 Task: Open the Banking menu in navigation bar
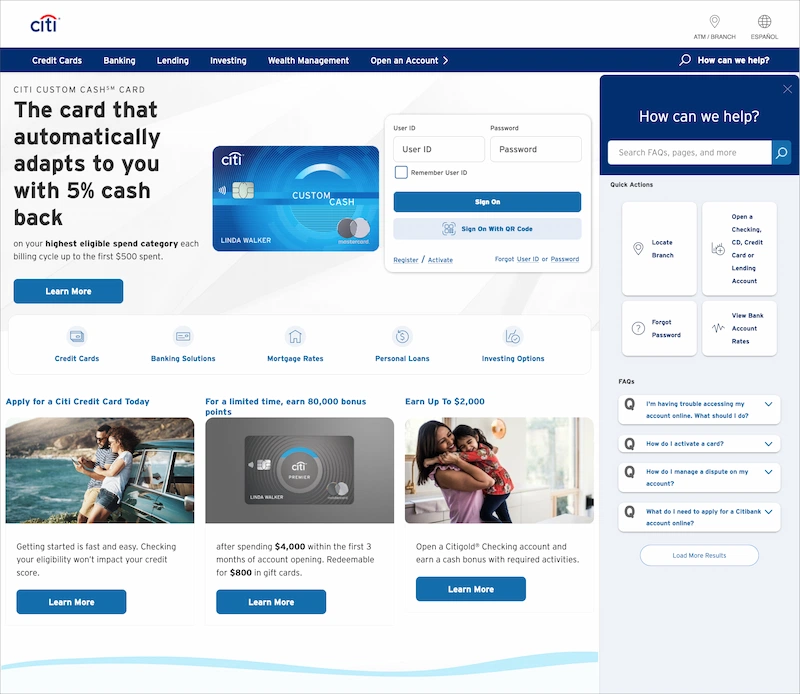pos(119,60)
